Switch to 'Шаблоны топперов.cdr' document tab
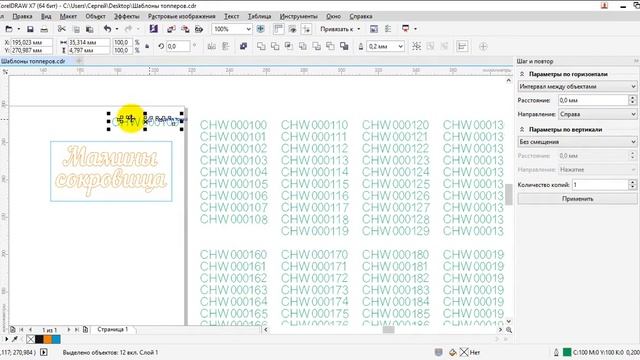The height and width of the screenshot is (360, 640). [33, 61]
